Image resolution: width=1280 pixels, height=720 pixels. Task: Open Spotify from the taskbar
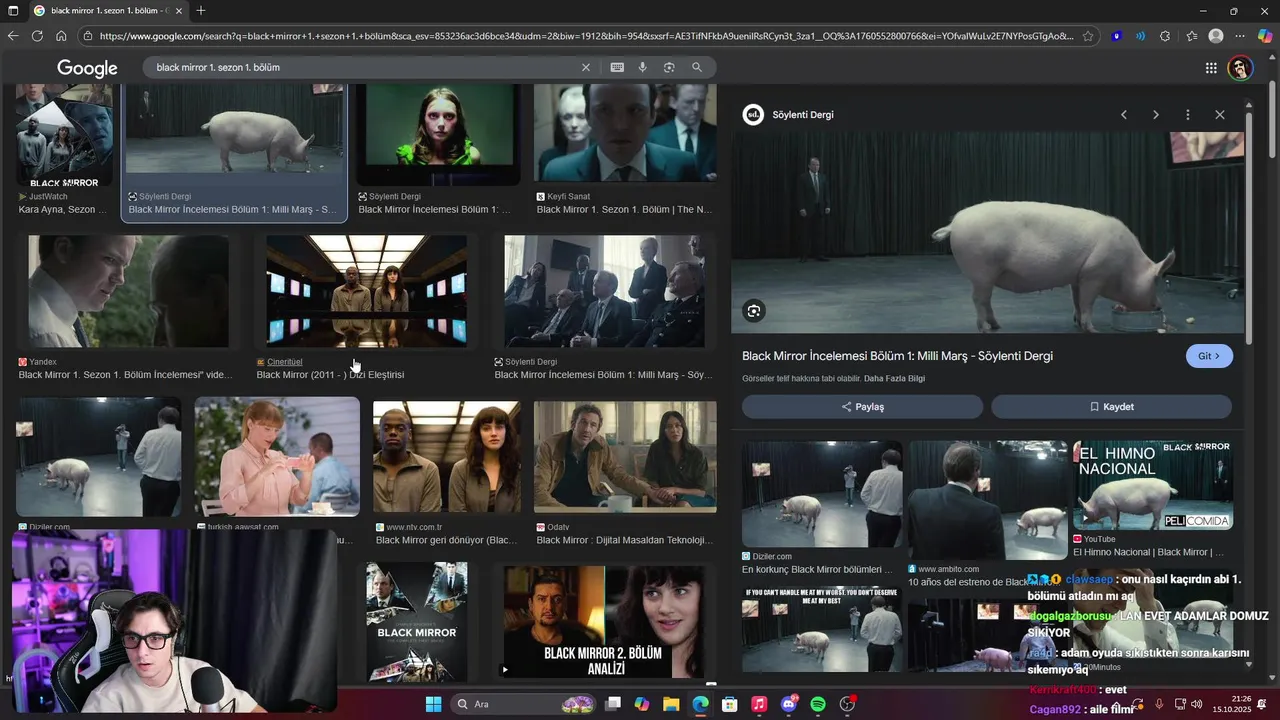pyautogui.click(x=818, y=704)
